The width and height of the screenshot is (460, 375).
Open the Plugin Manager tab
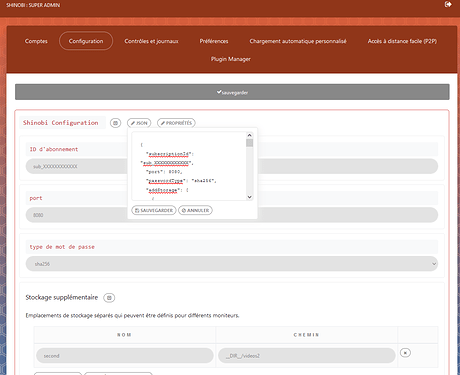(x=231, y=59)
